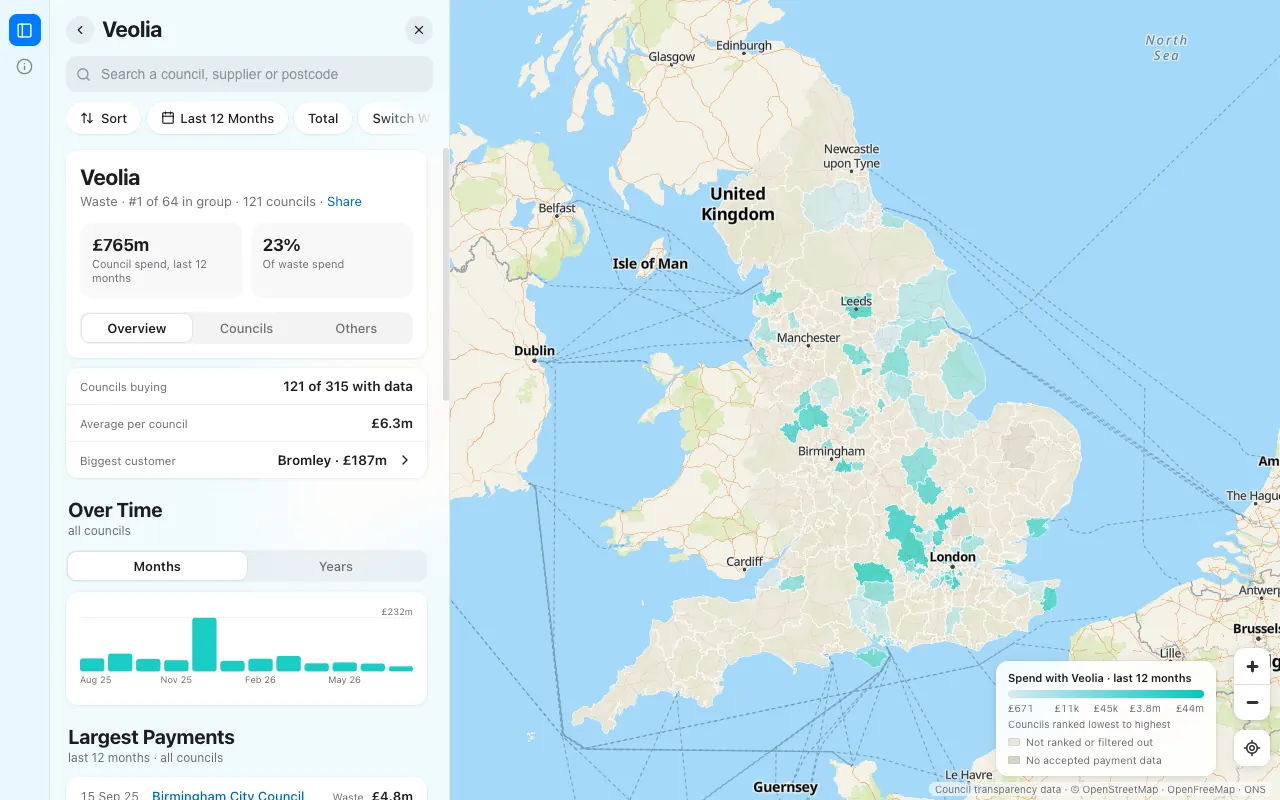Zoom in on the map
The height and width of the screenshot is (800, 1280).
click(1252, 666)
